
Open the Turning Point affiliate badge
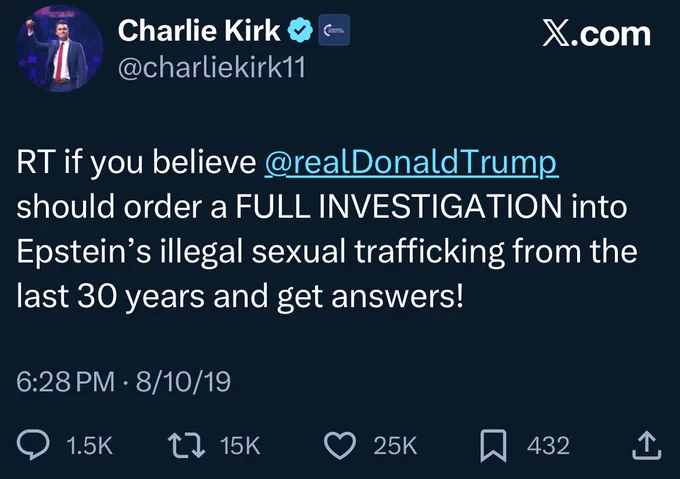click(334, 30)
